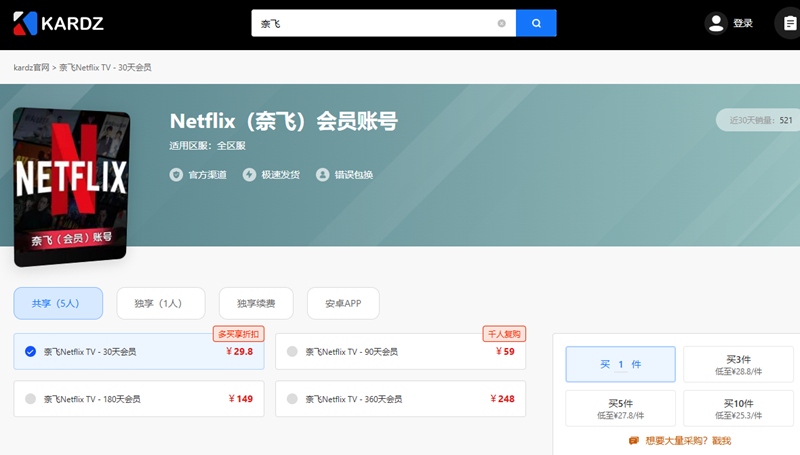Viewport: 800px width, 455px height.
Task: Click the bulk purchase chat icon
Action: [634, 440]
